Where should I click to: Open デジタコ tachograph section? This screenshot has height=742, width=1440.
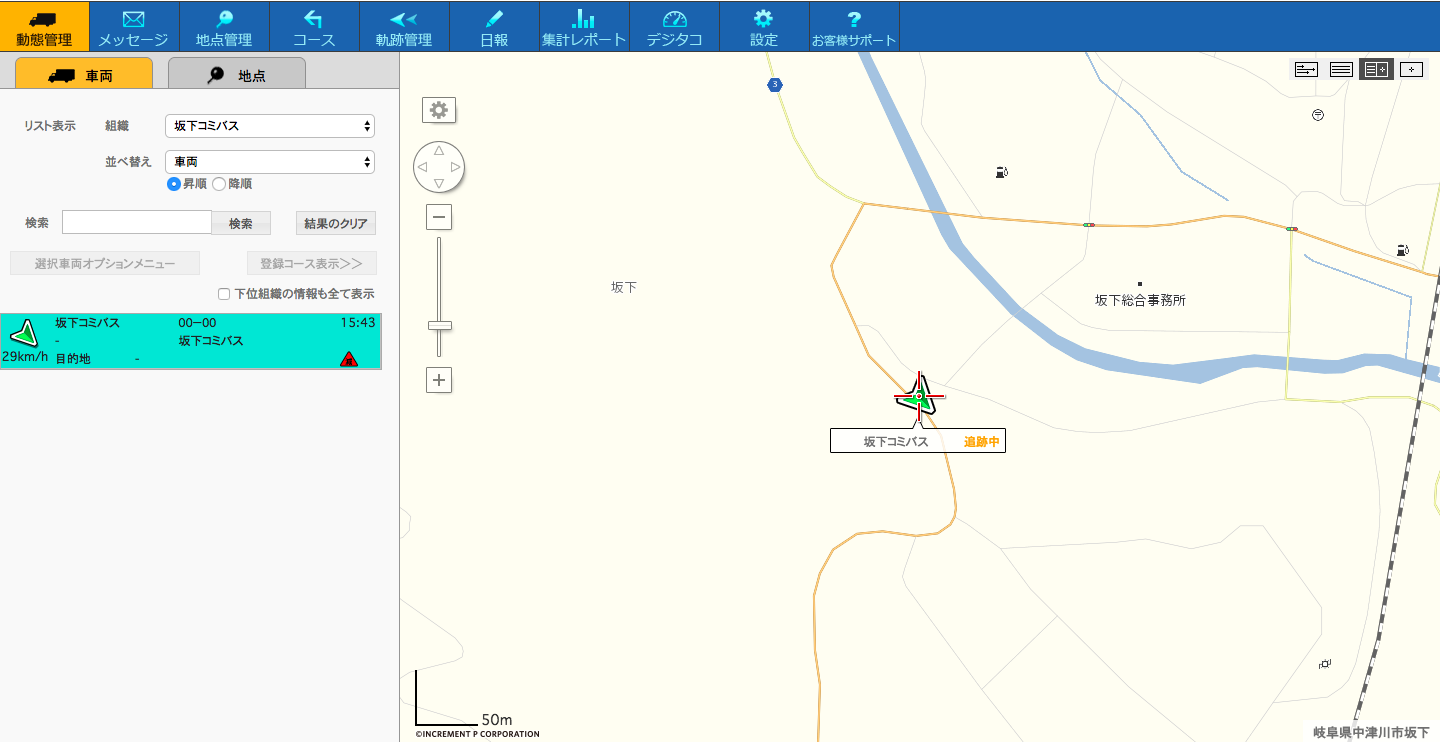coord(674,26)
